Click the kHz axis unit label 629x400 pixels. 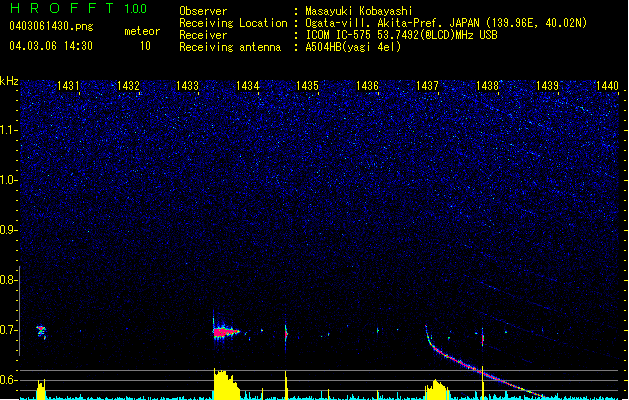(x=9, y=81)
